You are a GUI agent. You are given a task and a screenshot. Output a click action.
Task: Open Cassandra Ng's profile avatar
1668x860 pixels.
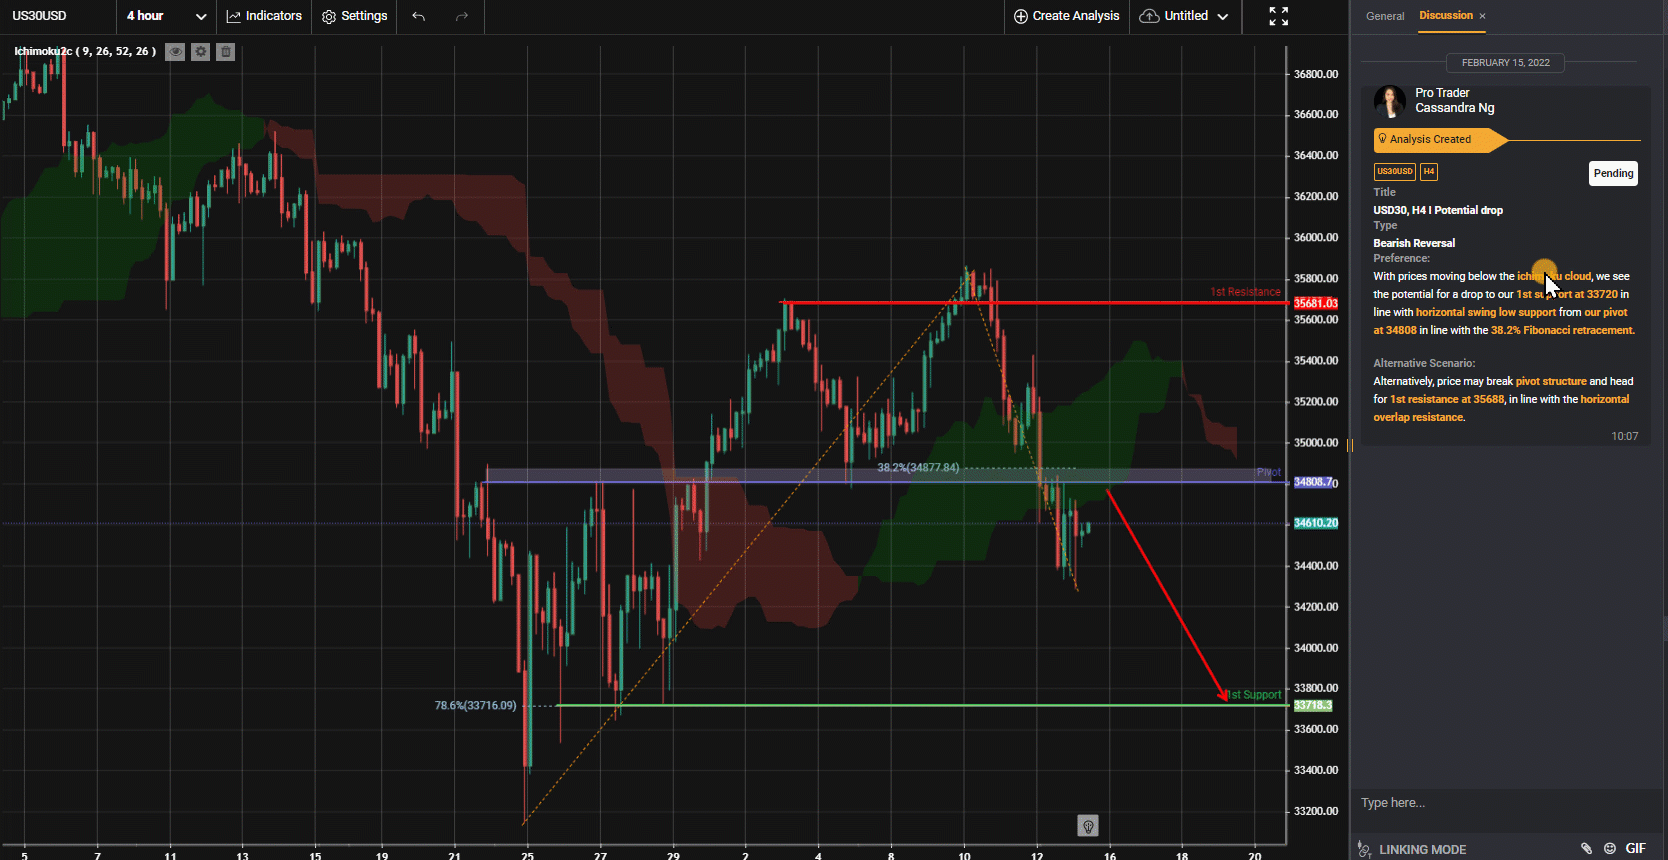[1390, 101]
